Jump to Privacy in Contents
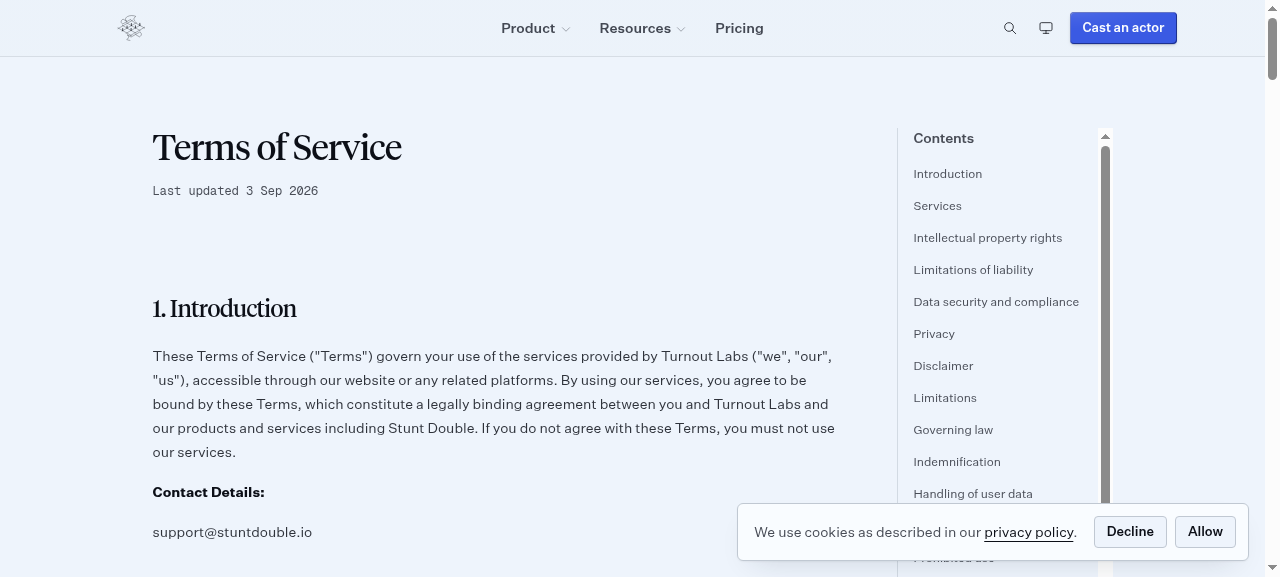Viewport: 1280px width, 577px height. (x=934, y=334)
